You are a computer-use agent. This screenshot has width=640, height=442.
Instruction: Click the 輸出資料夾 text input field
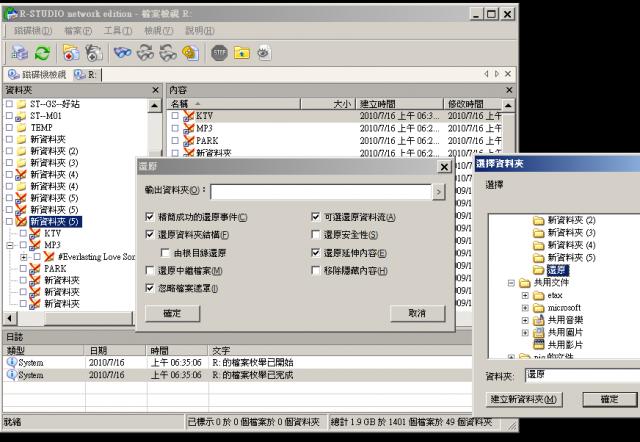pyautogui.click(x=321, y=192)
